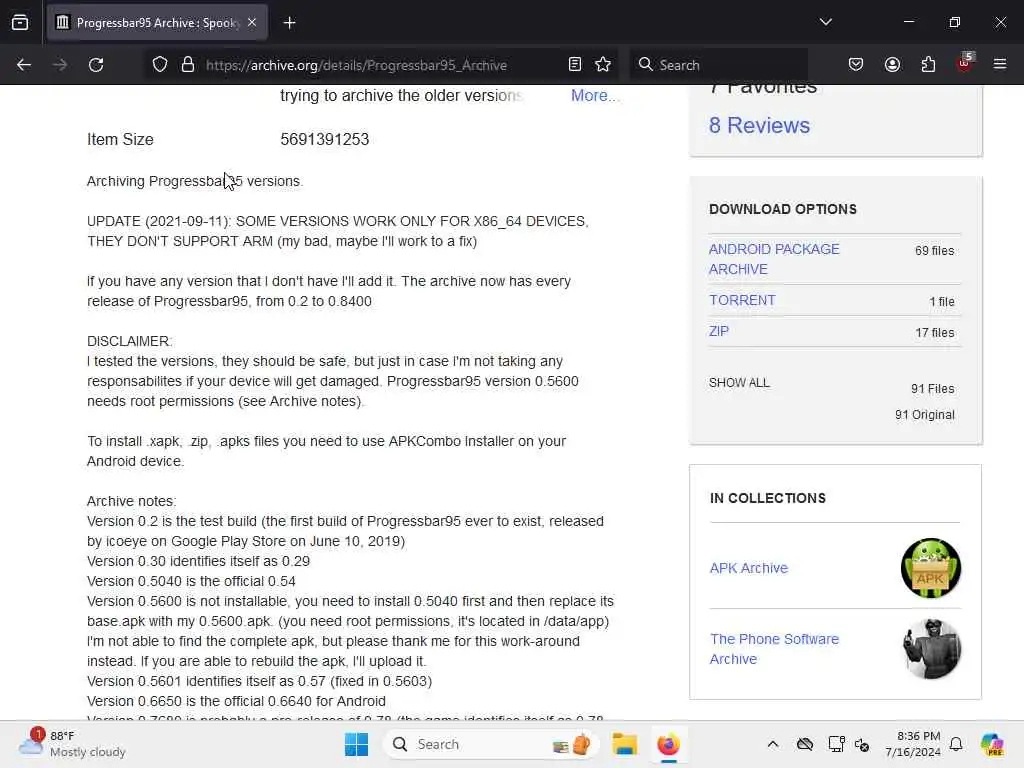Open the display/network tray icon
Screen dimensions: 1024x768
(836, 744)
